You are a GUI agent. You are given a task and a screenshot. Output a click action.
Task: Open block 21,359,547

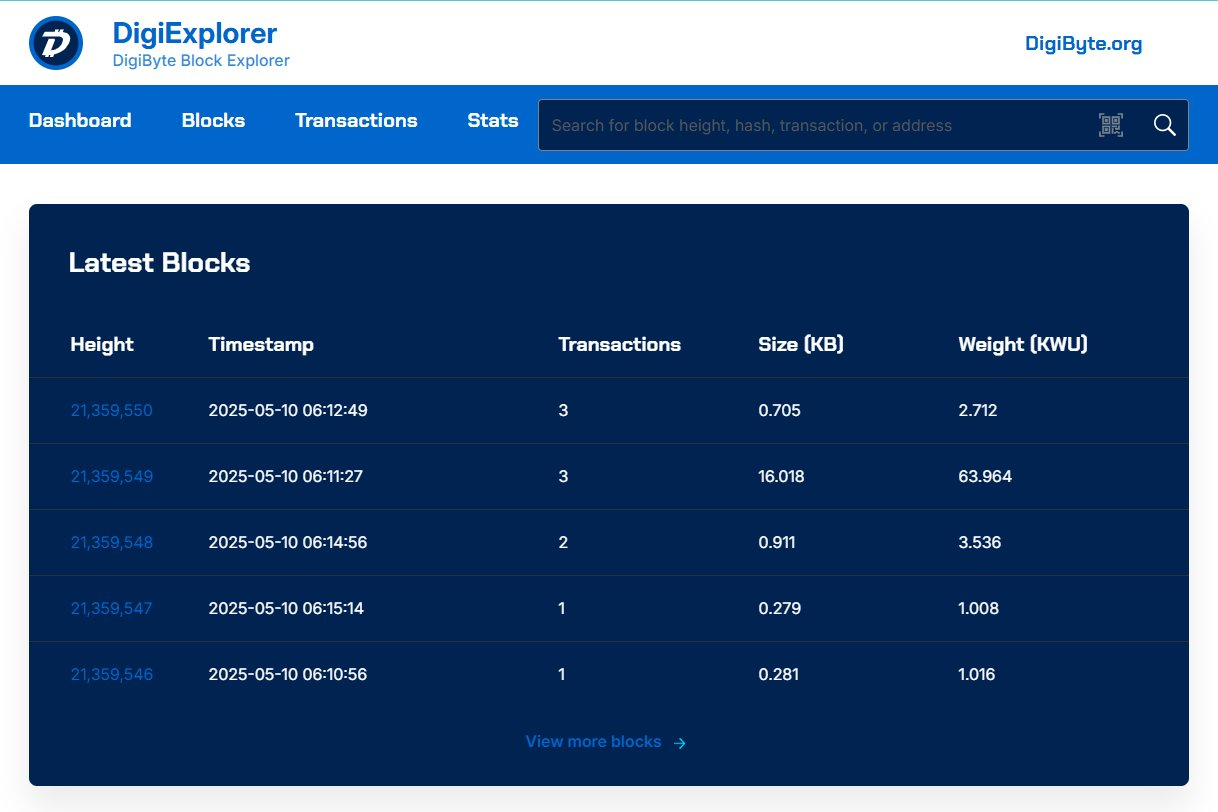pos(111,608)
